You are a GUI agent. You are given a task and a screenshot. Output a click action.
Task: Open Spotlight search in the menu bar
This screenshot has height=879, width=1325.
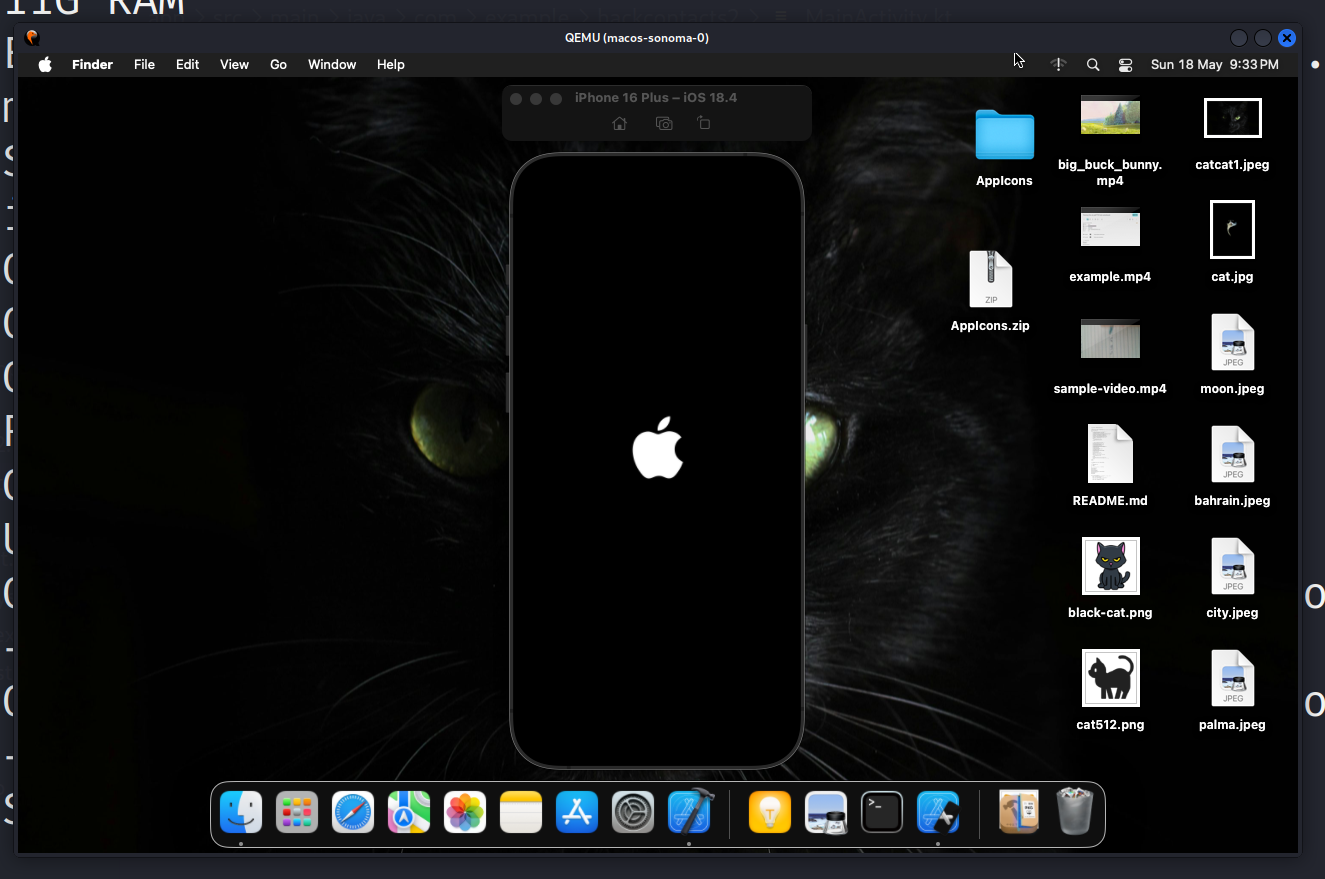[1093, 64]
